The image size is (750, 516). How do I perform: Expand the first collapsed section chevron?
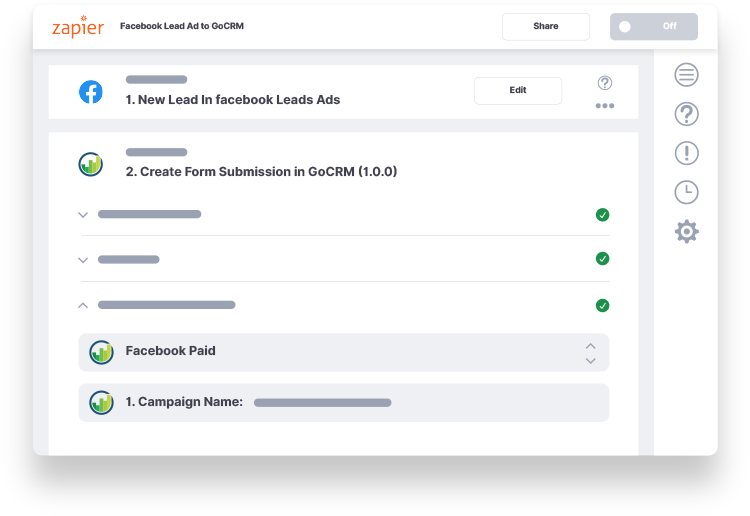[x=83, y=215]
